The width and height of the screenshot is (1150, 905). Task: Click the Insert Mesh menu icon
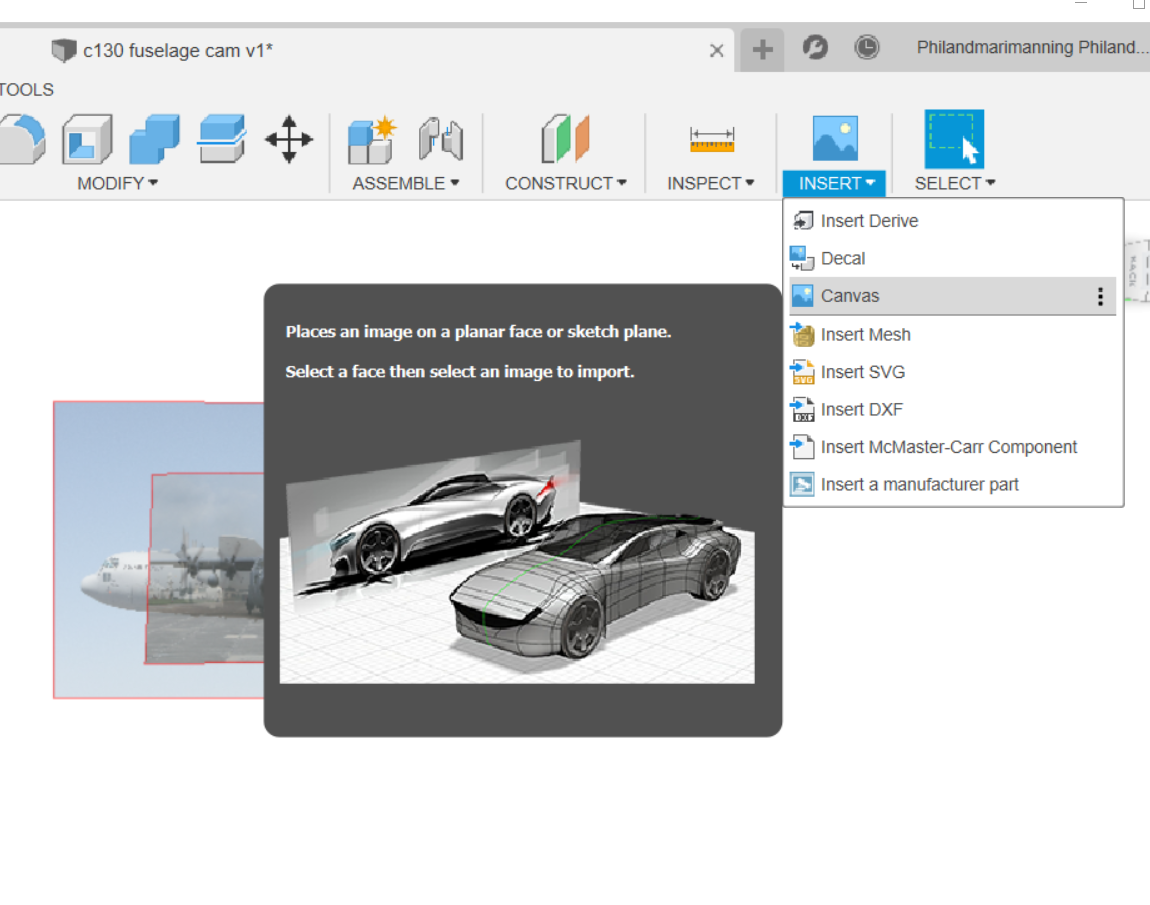point(802,334)
